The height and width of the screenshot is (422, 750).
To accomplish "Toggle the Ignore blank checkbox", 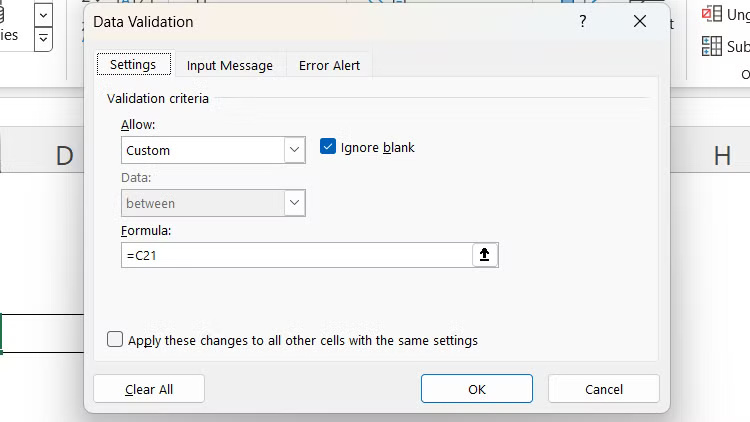I will coord(328,147).
